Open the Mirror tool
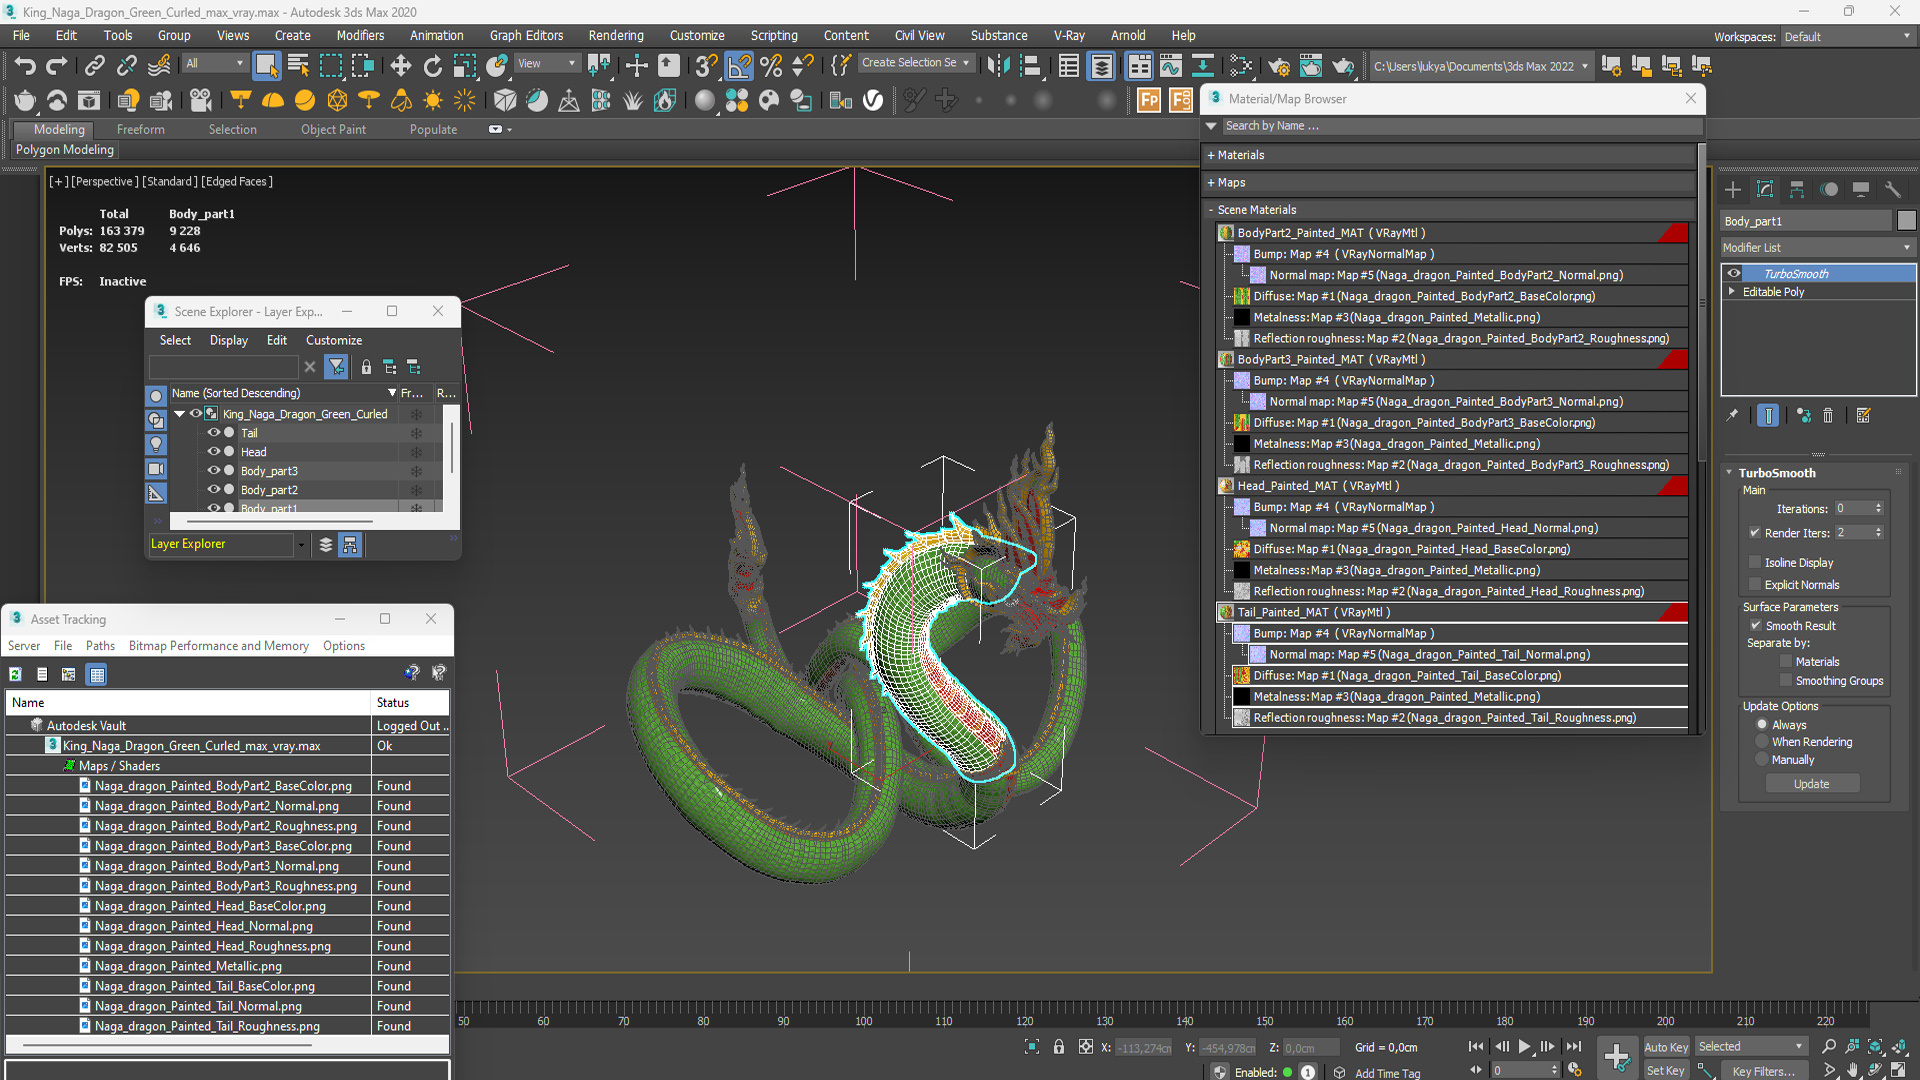The height and width of the screenshot is (1080, 1920). pyautogui.click(x=998, y=66)
